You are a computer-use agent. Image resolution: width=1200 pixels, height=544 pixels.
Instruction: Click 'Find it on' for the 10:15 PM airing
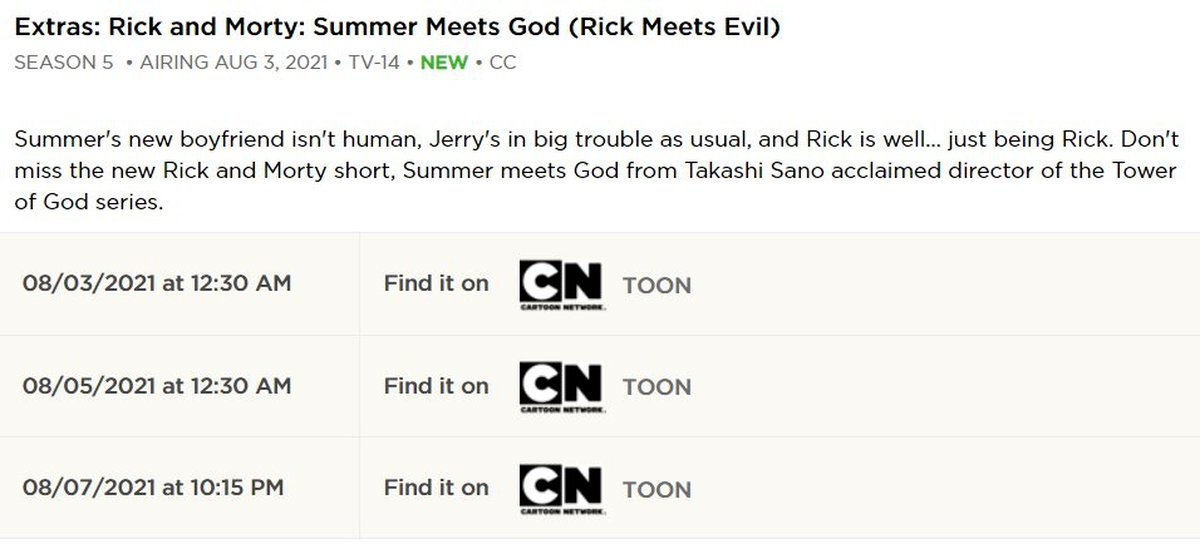(x=436, y=488)
